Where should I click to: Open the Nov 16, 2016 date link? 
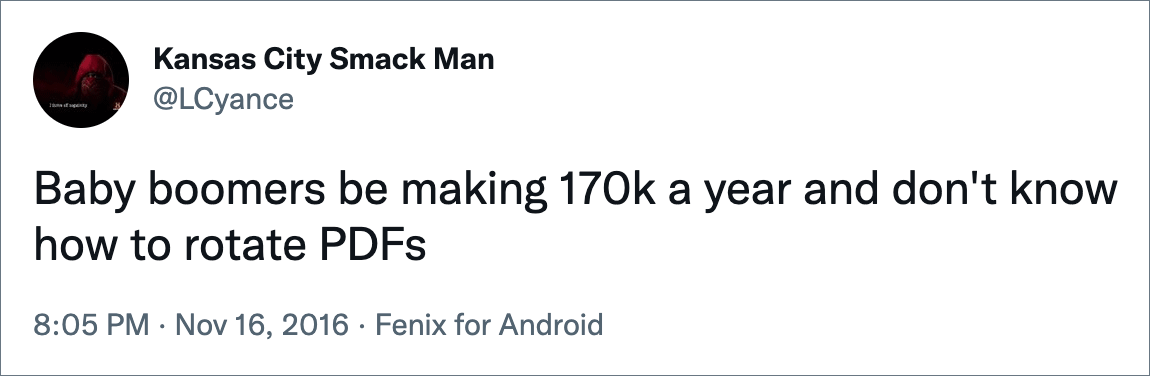tap(263, 324)
